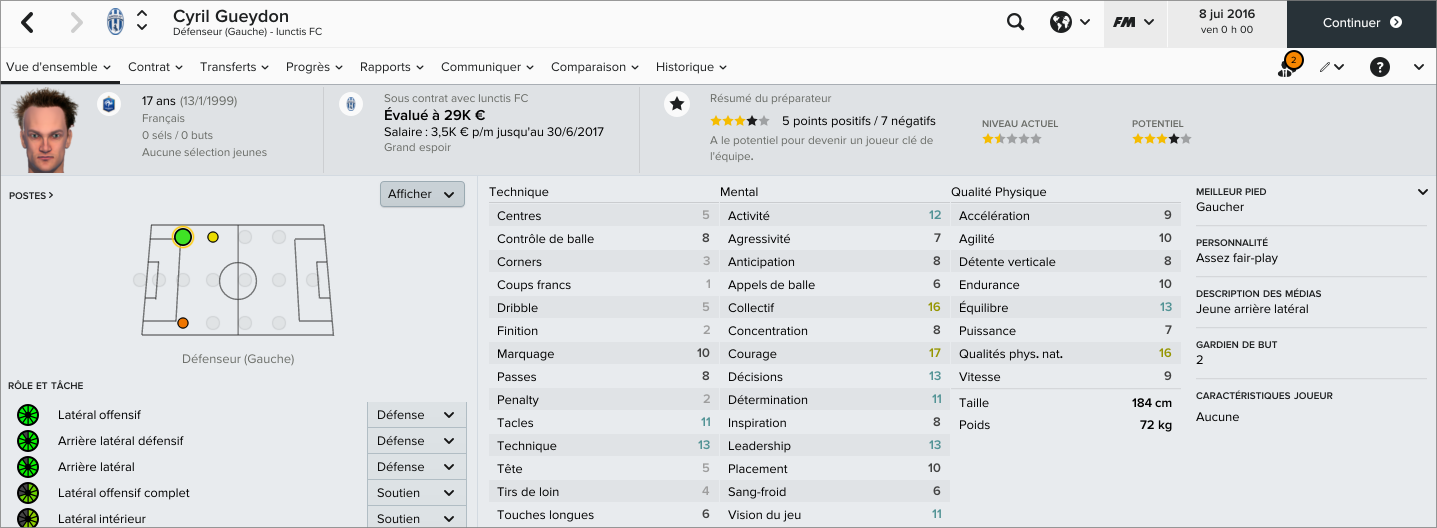Open the Historique menu

[x=691, y=67]
